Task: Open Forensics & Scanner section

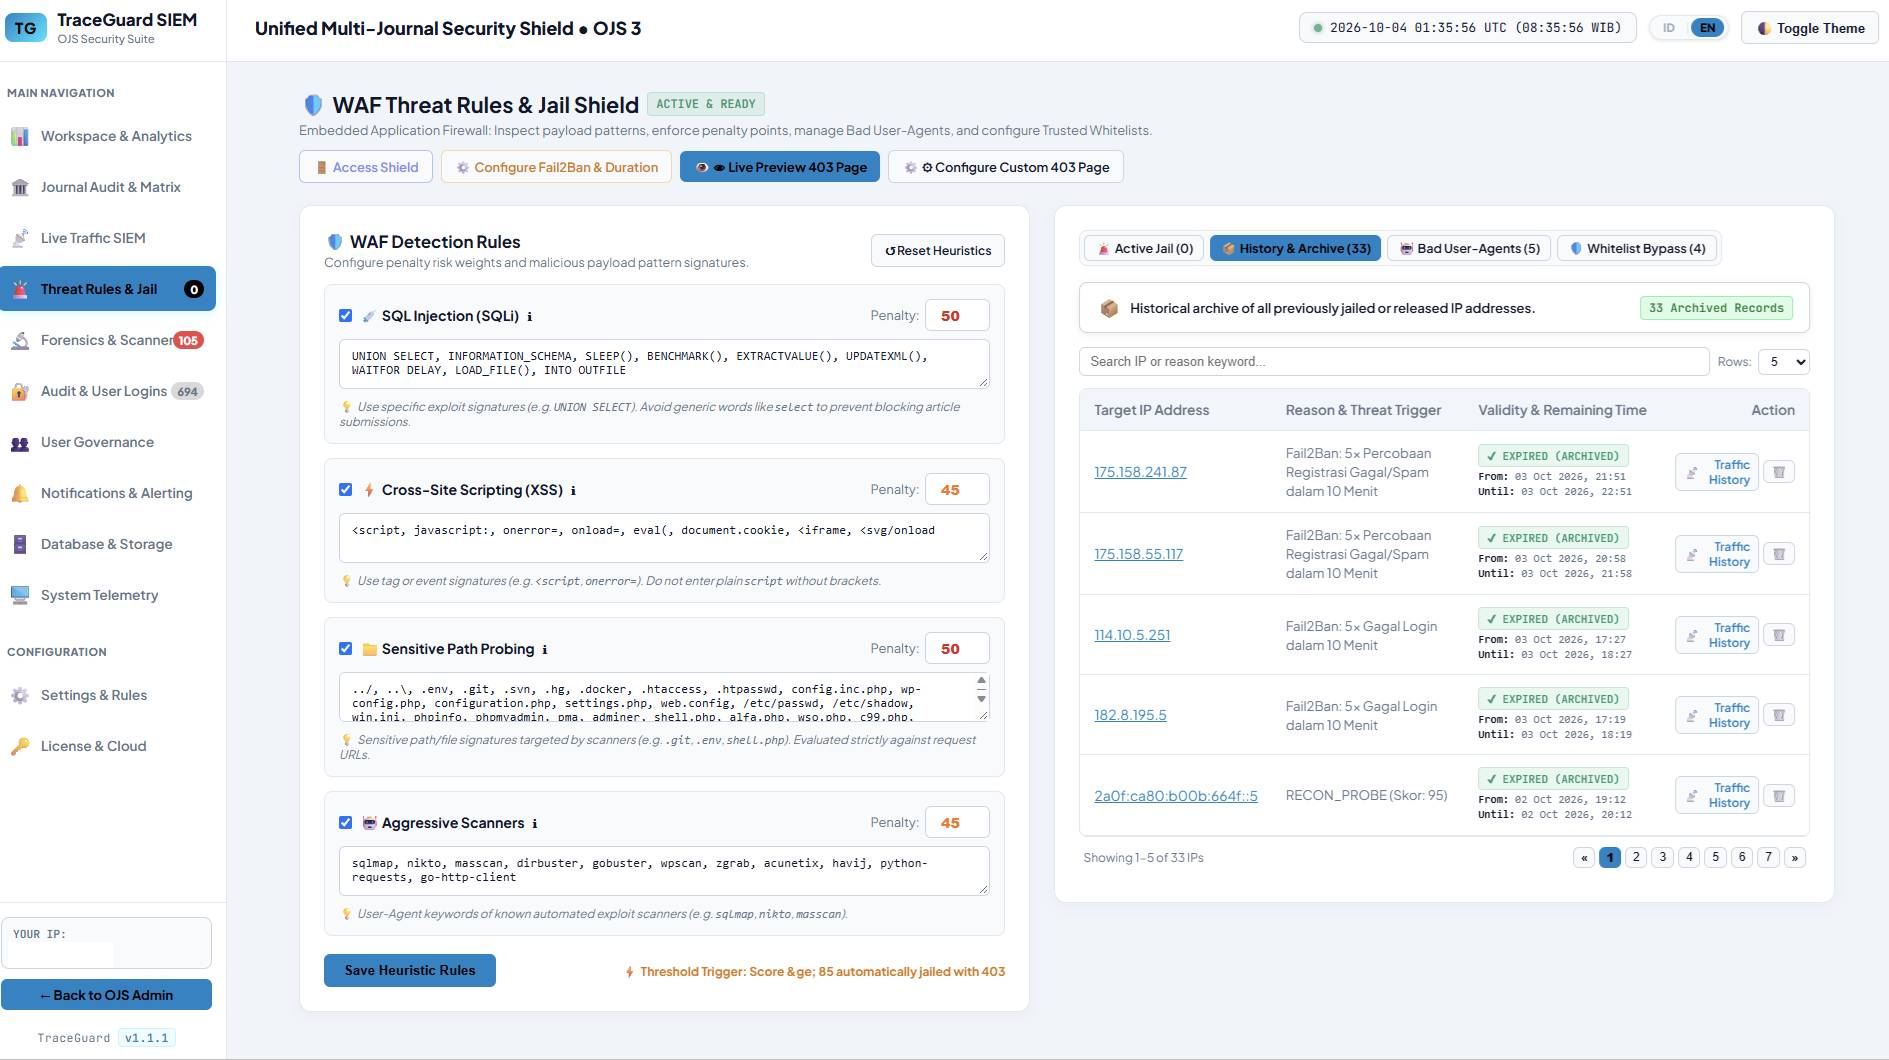Action: (x=108, y=340)
